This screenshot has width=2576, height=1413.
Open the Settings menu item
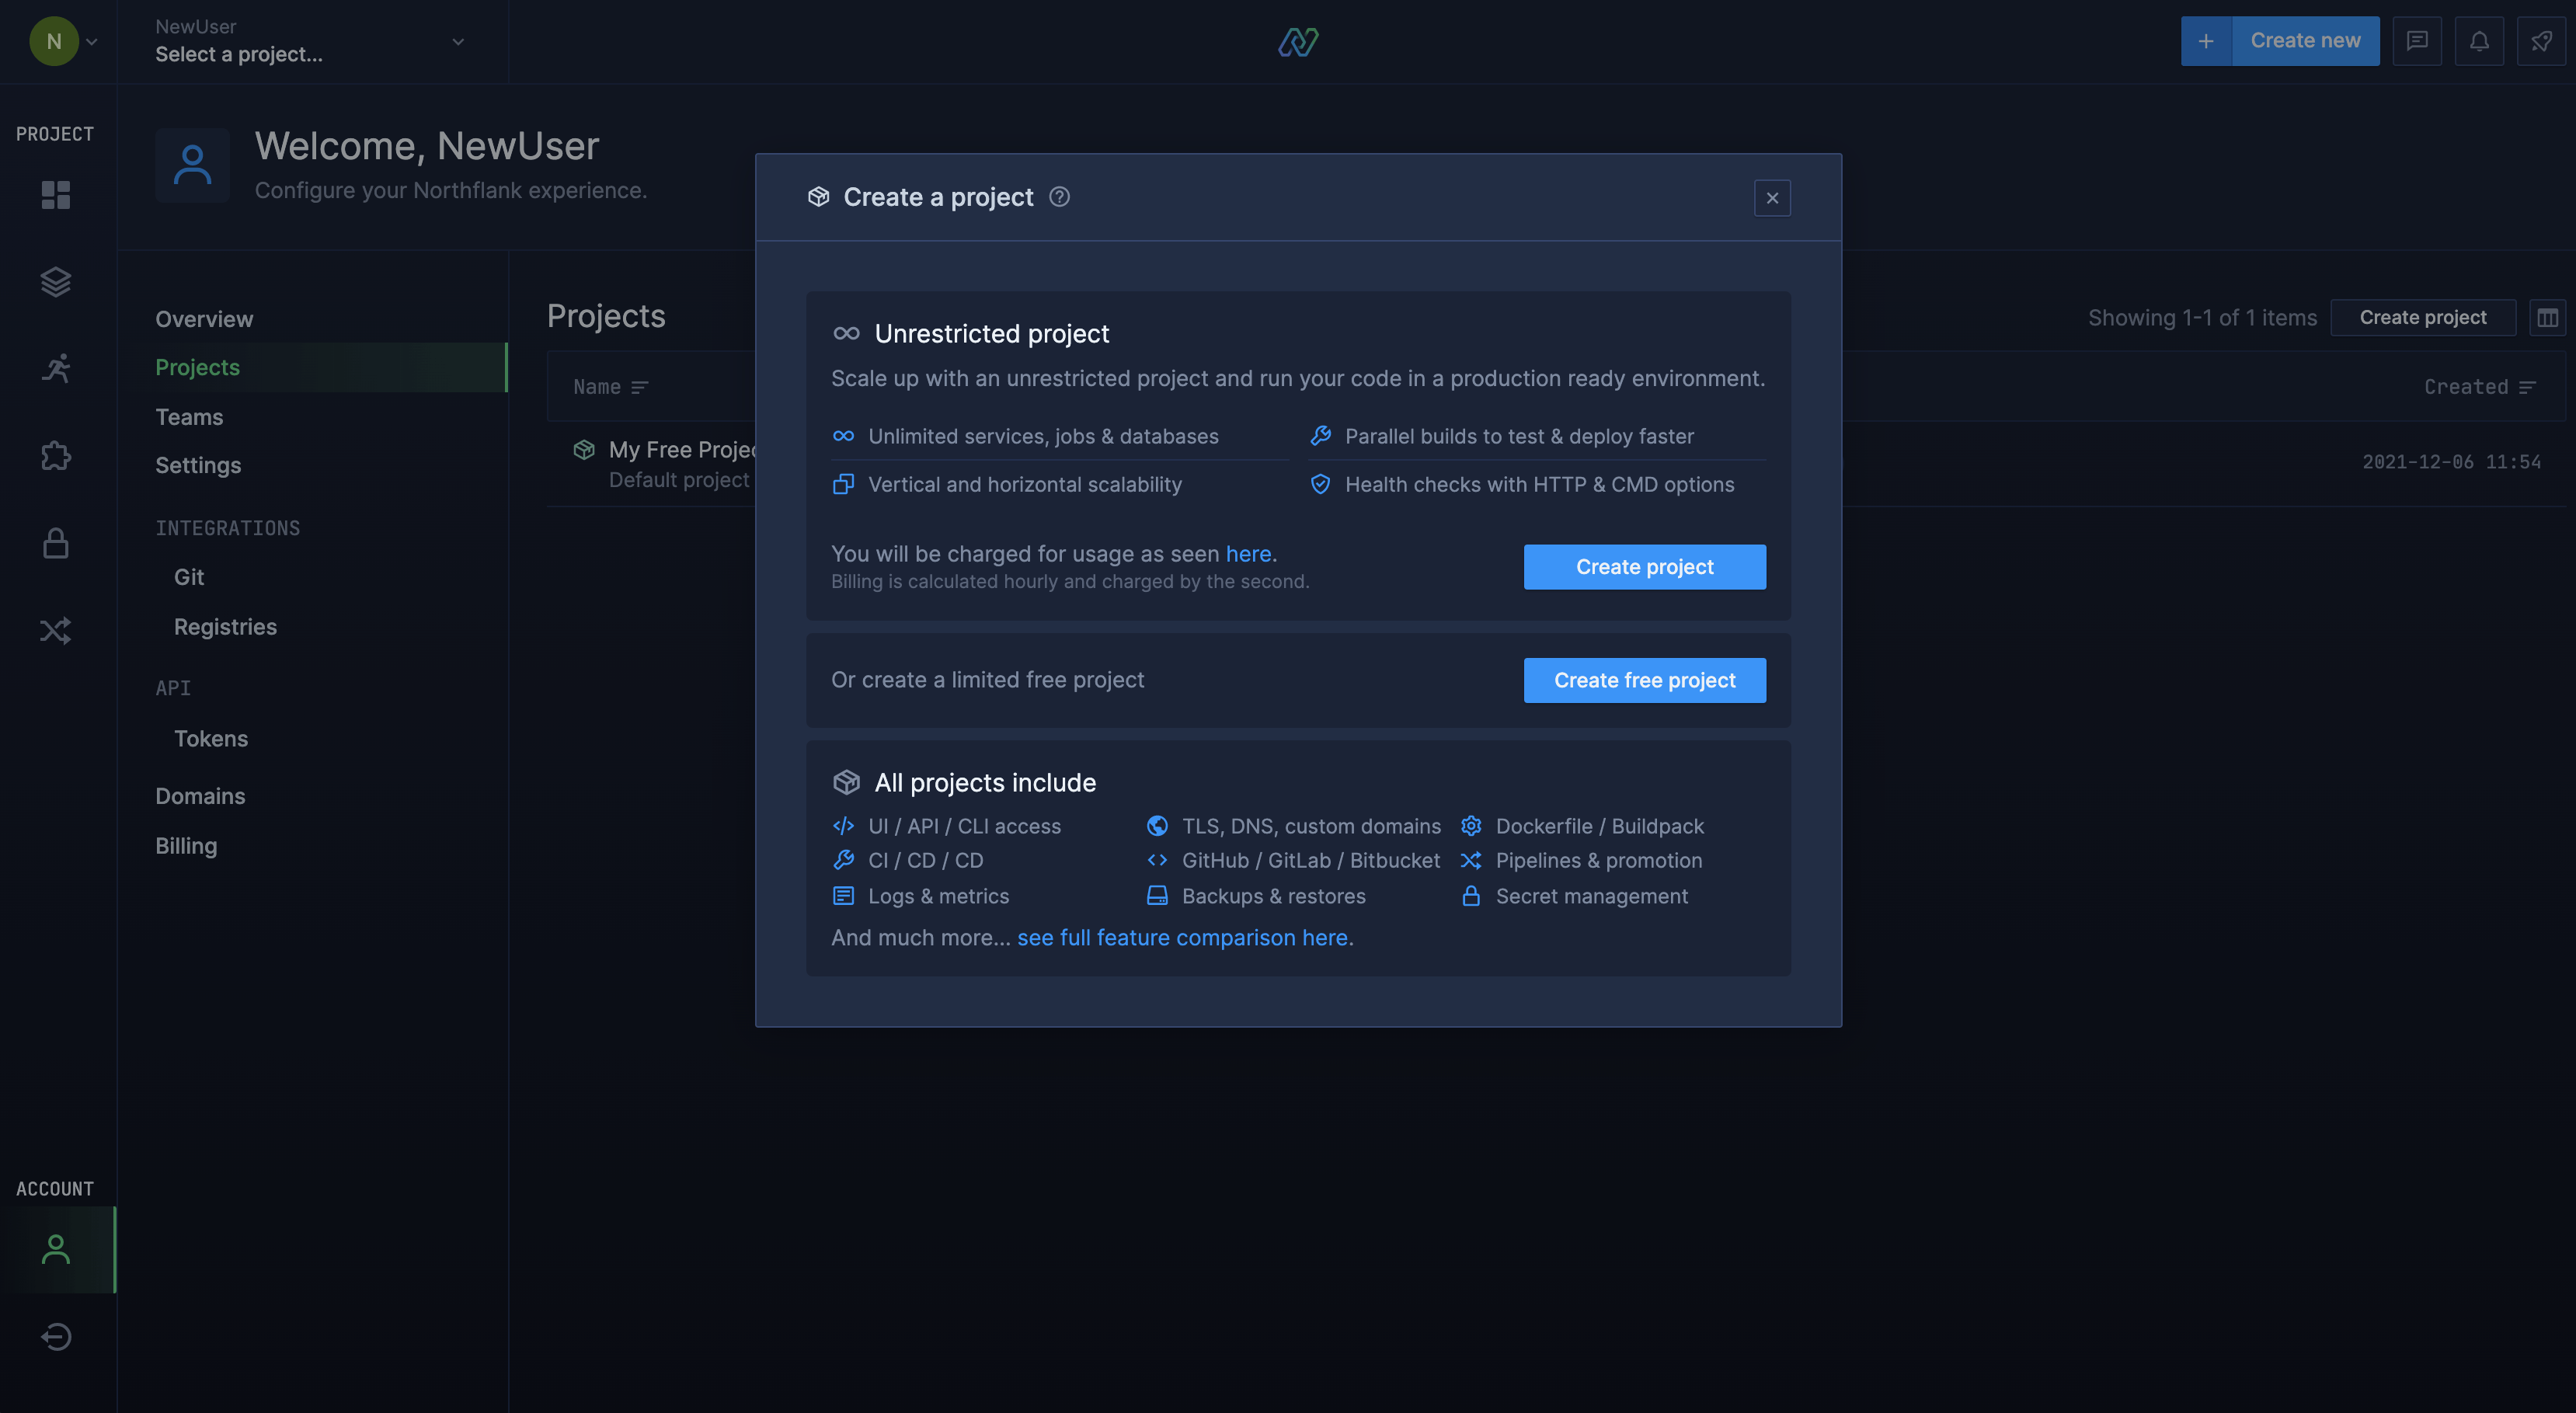coord(198,465)
